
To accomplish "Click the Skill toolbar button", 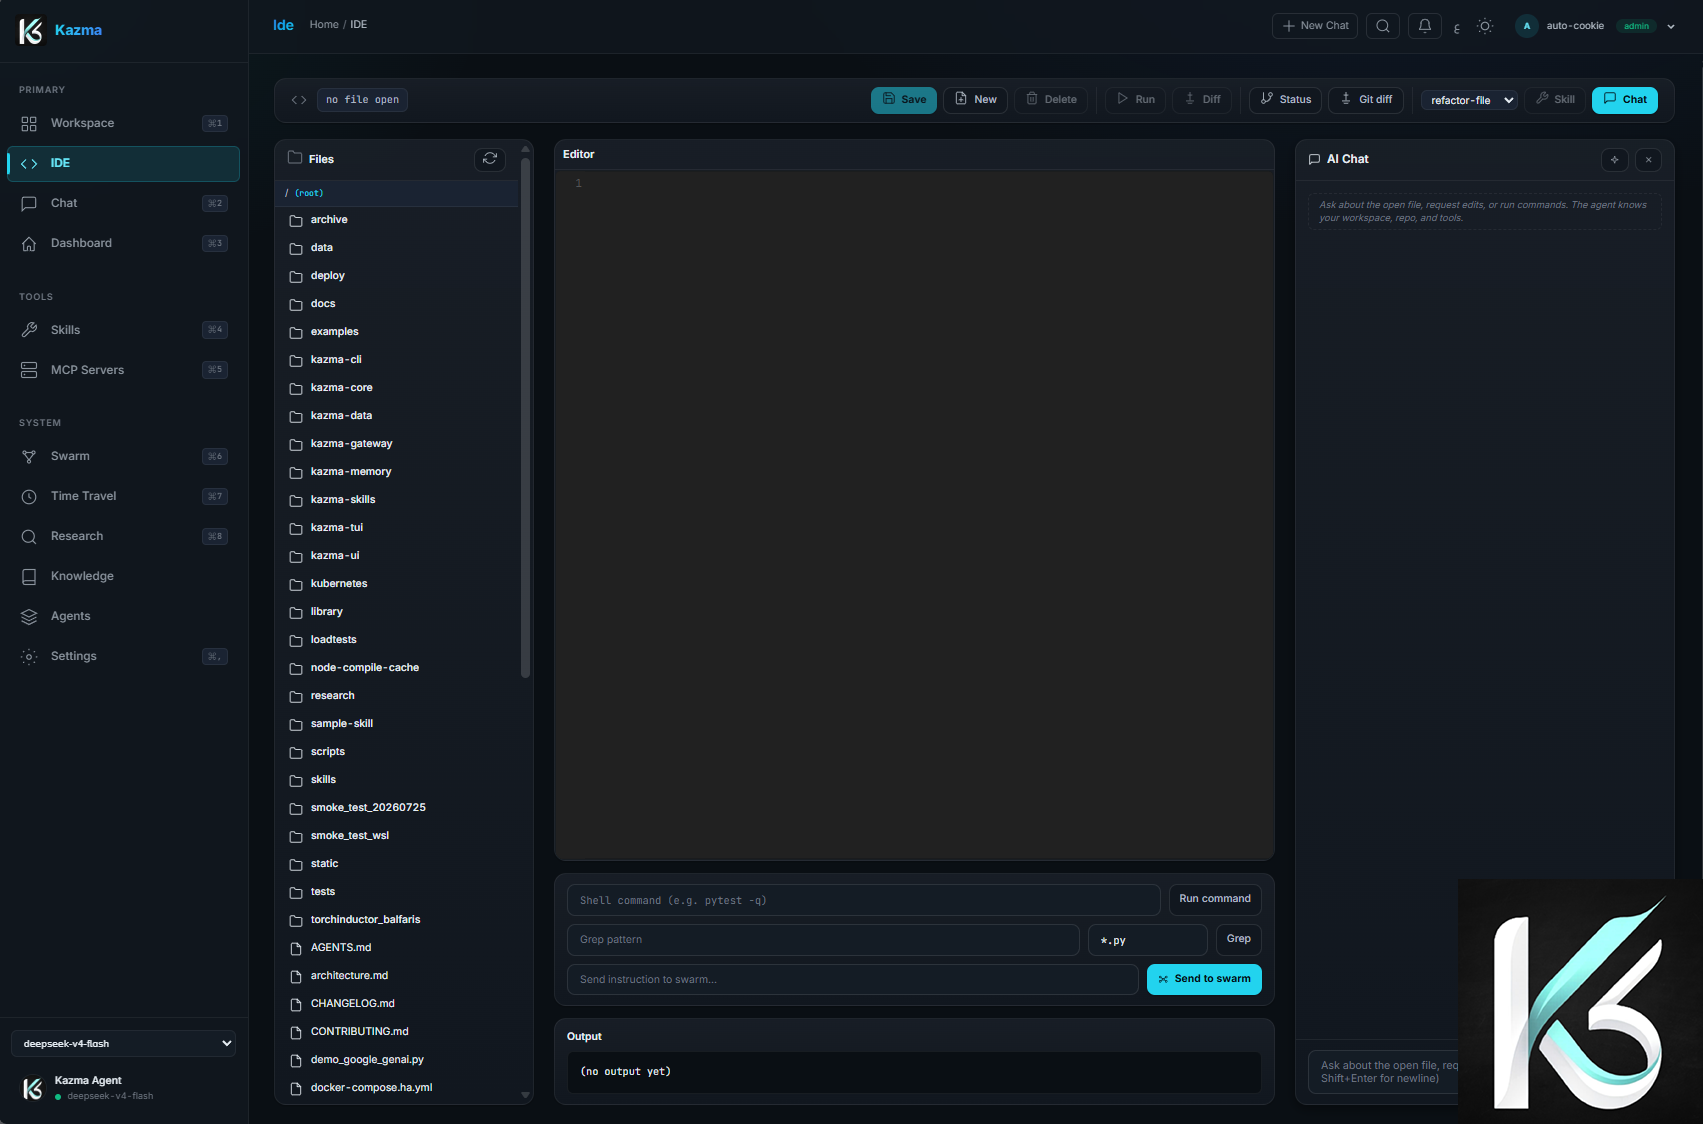I will click(1555, 100).
